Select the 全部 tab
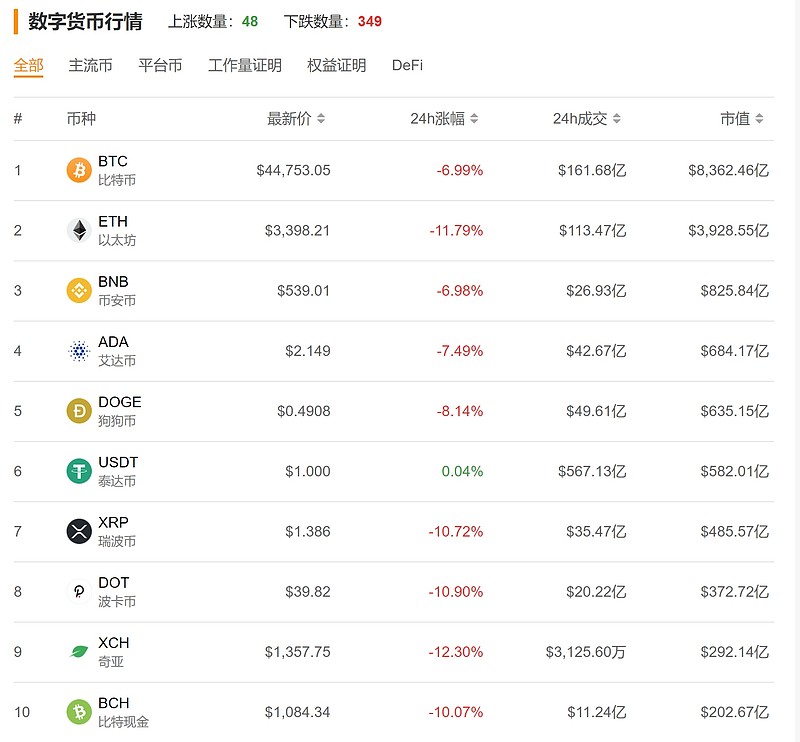This screenshot has height=742, width=800. (29, 65)
